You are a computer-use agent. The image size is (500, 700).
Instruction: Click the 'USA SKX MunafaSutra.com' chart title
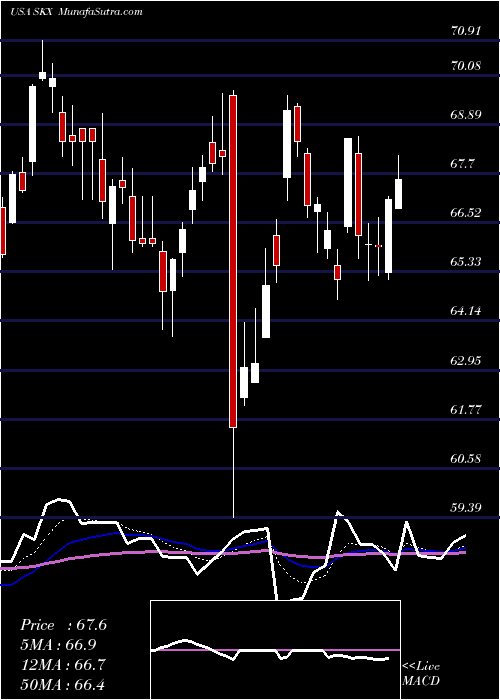[x=76, y=12]
